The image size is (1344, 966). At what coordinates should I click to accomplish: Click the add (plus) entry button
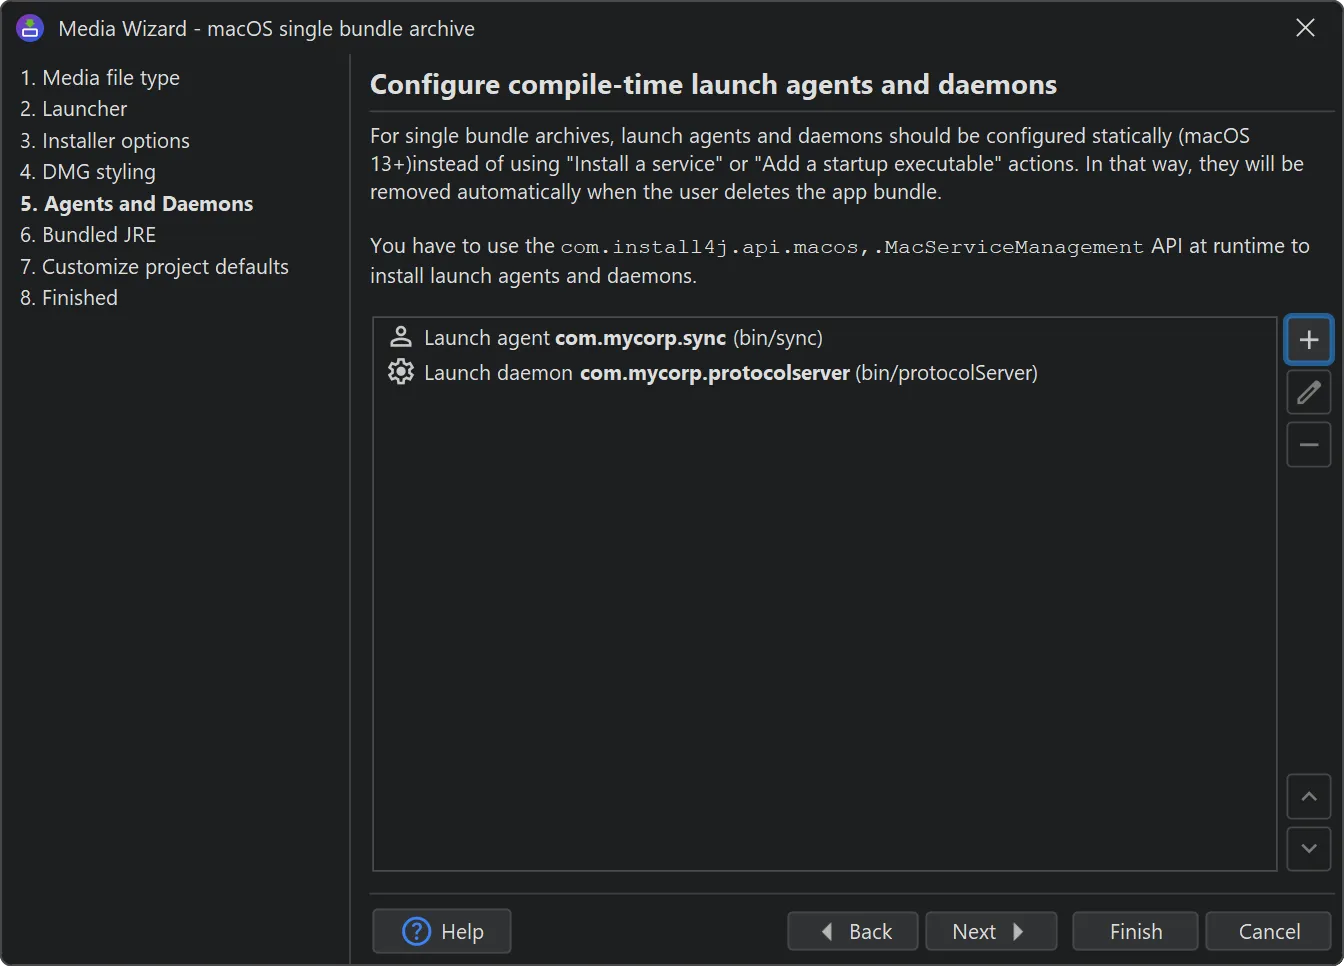[1308, 340]
